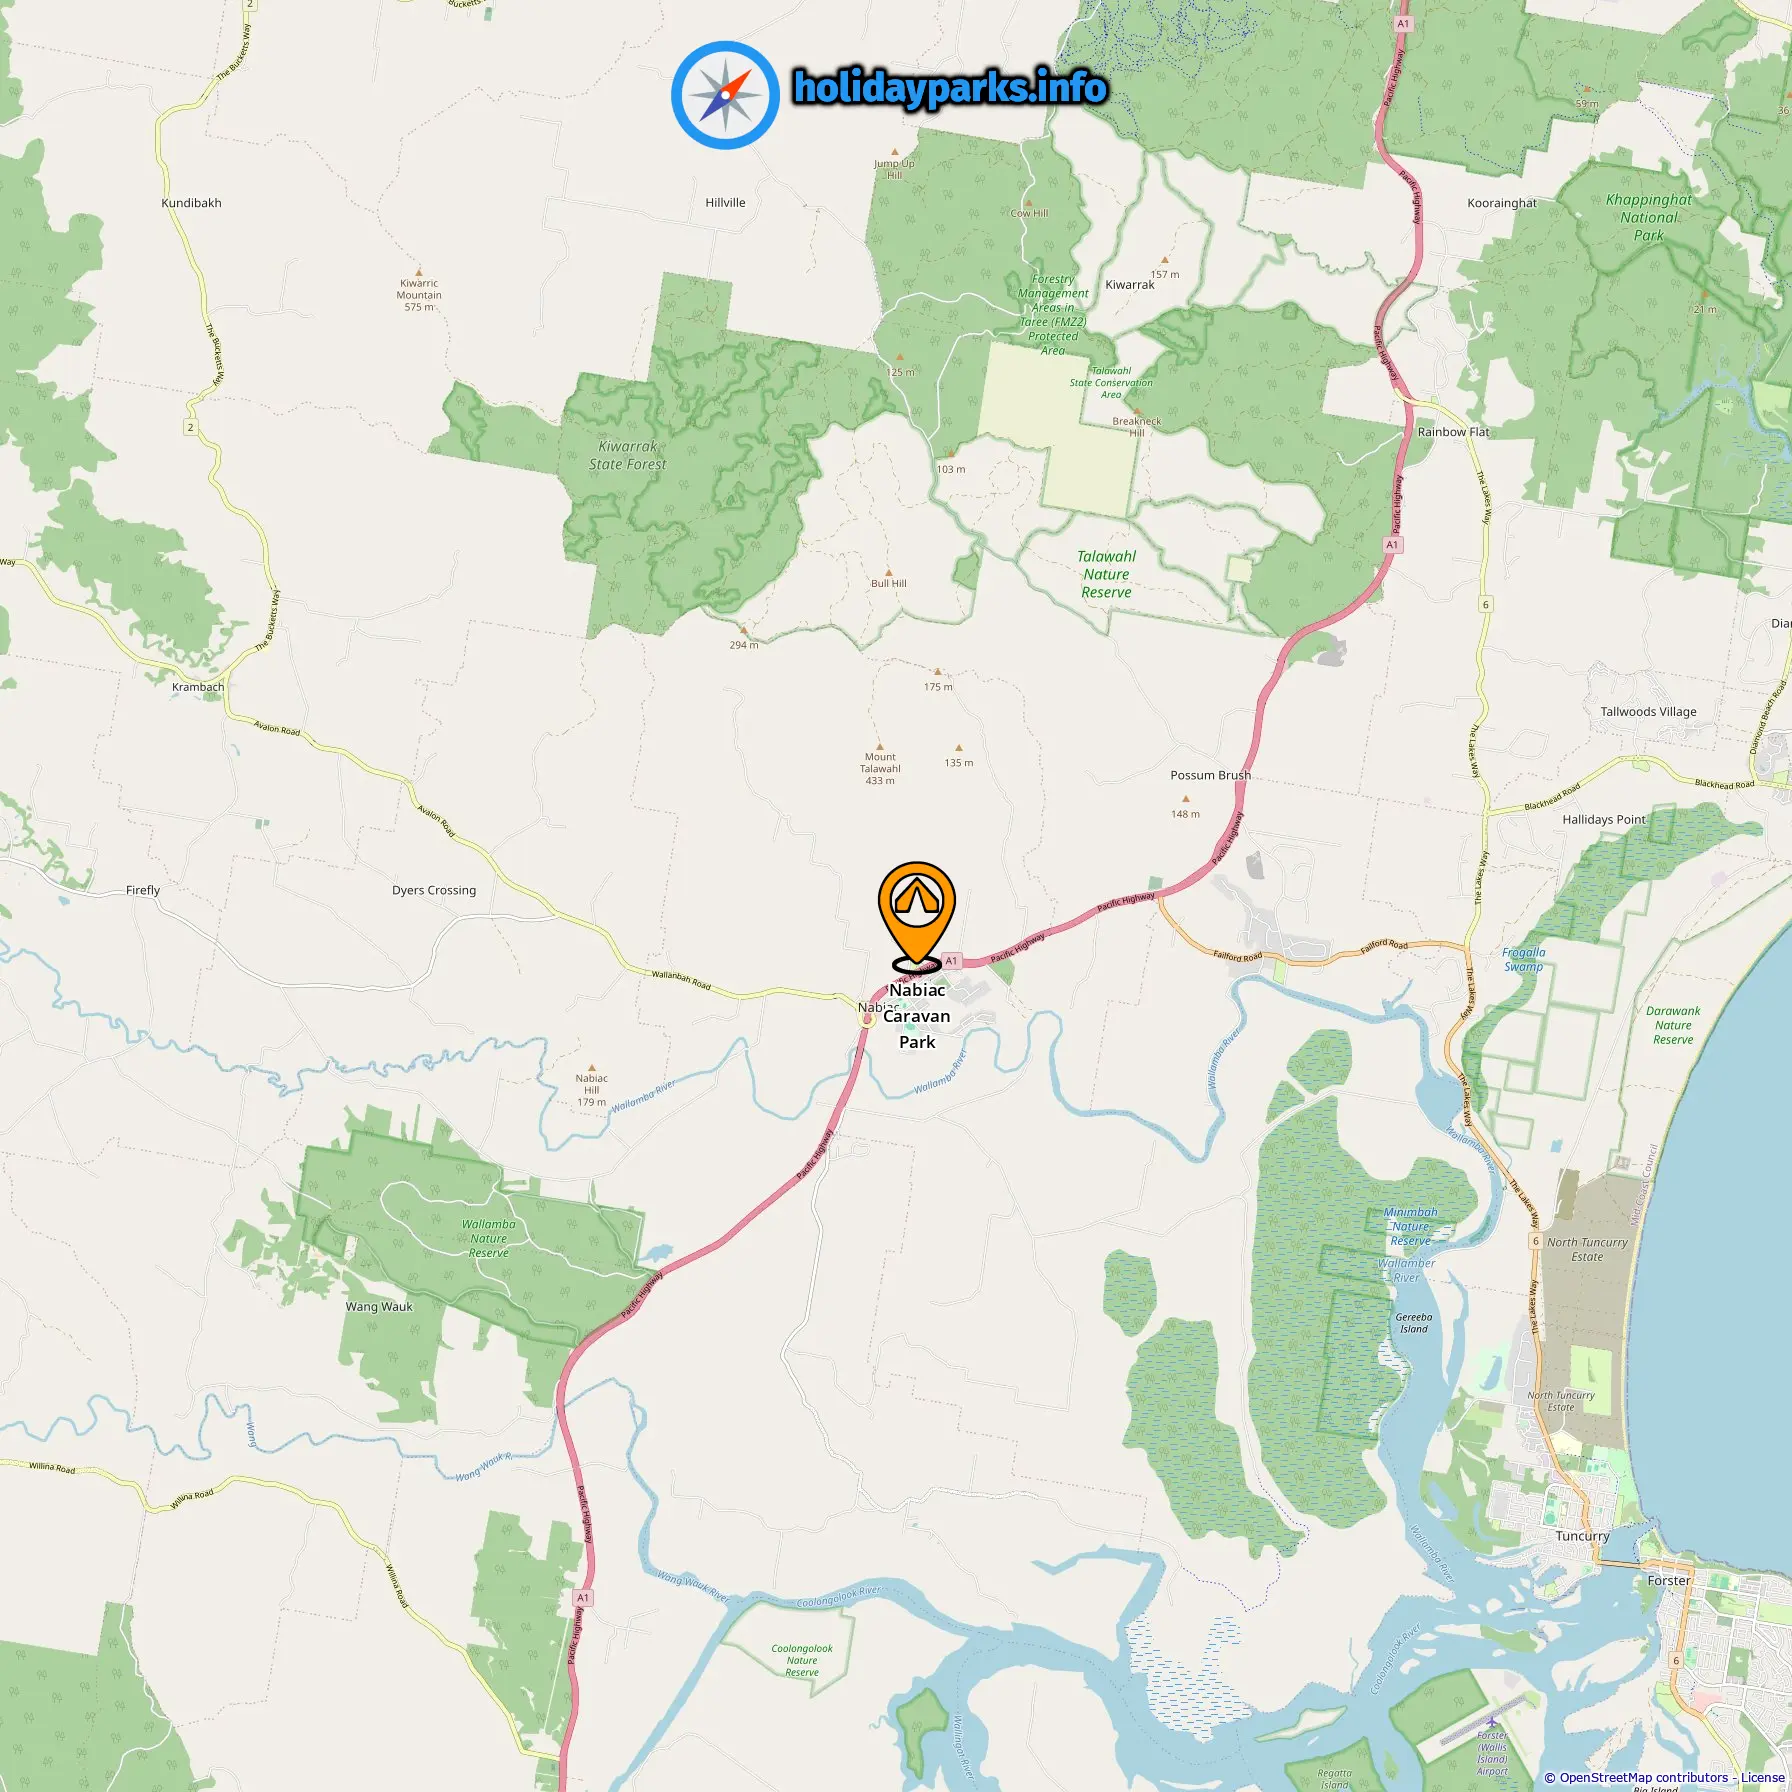Click the Khappinghat National Park label

pyautogui.click(x=1649, y=217)
